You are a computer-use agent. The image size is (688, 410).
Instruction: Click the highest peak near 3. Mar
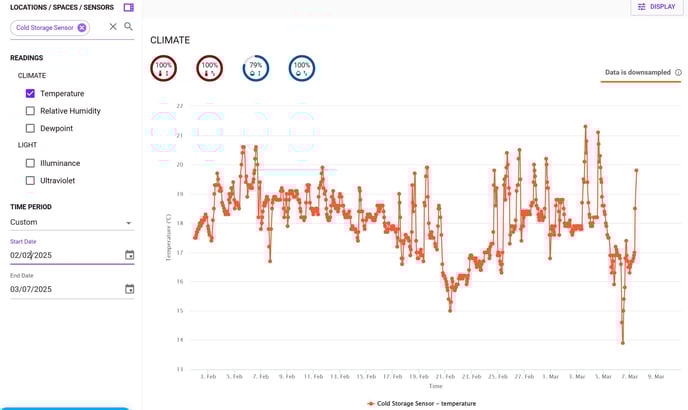click(585, 126)
